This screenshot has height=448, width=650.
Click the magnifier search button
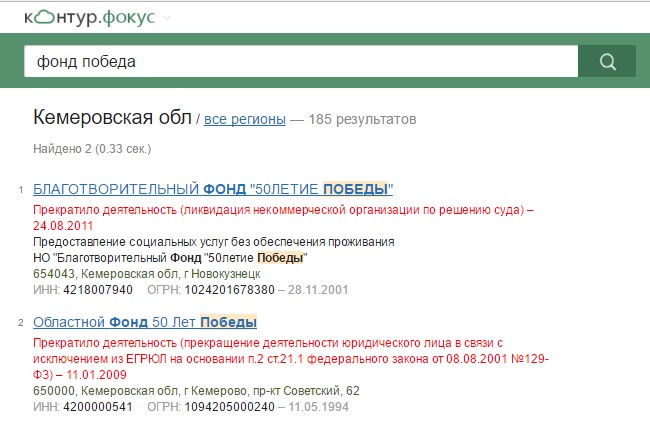[x=607, y=61]
